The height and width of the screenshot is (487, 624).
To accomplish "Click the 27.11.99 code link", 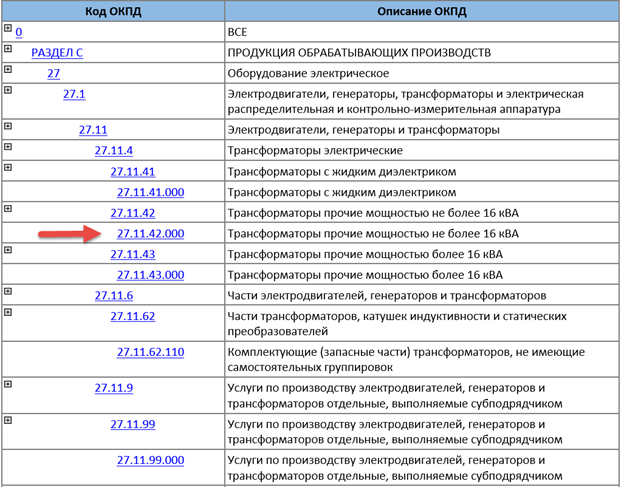I will click(133, 425).
